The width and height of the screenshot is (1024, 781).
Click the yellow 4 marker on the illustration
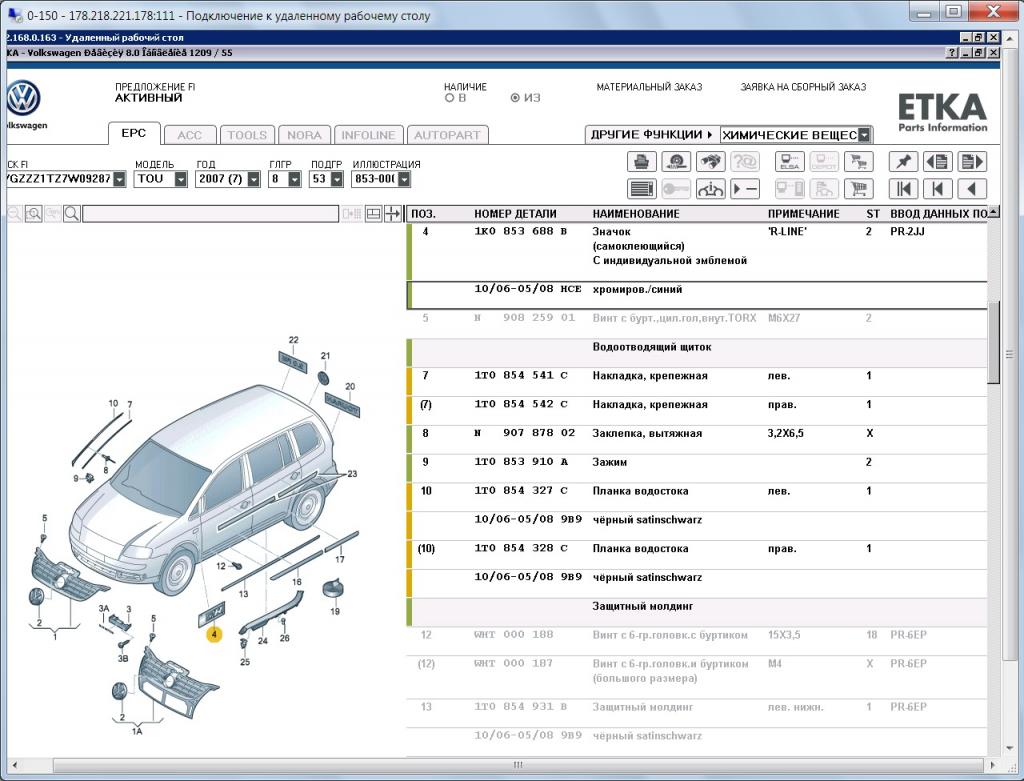click(x=214, y=634)
